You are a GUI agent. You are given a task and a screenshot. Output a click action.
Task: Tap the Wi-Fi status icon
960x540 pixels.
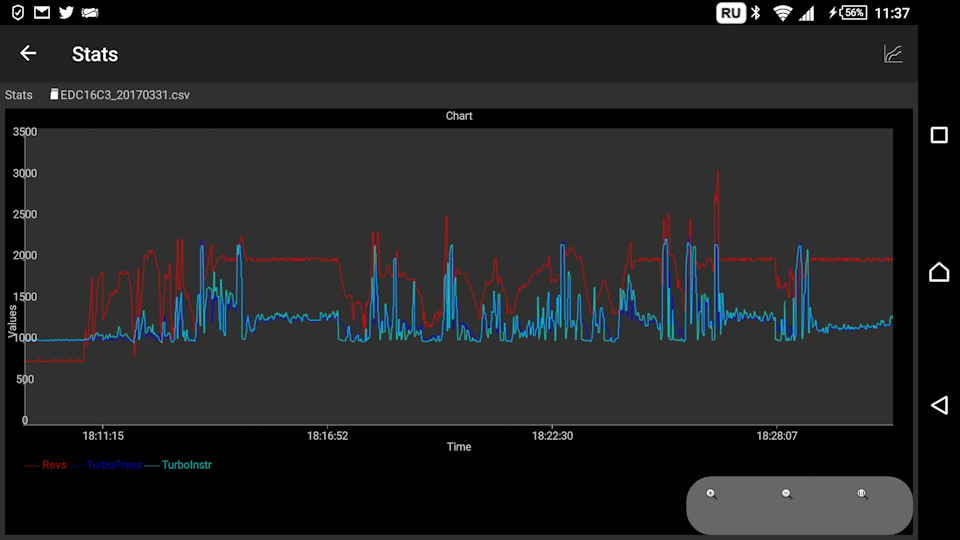click(782, 13)
